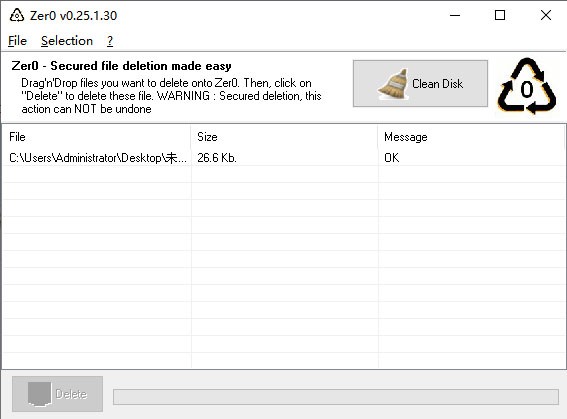This screenshot has width=567, height=419.
Task: Click the Clean Disk button label
Action: pyautogui.click(x=437, y=84)
